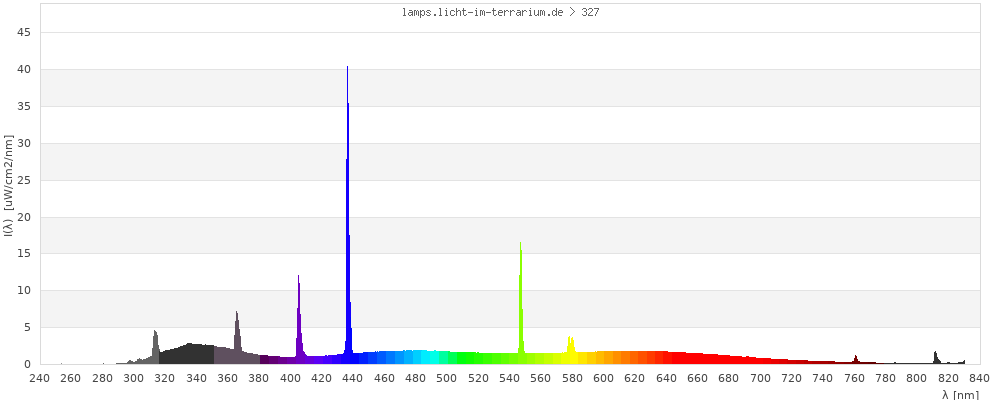Select the gray UV peak near 313 nm
Image resolution: width=1000 pixels, height=400 pixels.
pos(155,346)
